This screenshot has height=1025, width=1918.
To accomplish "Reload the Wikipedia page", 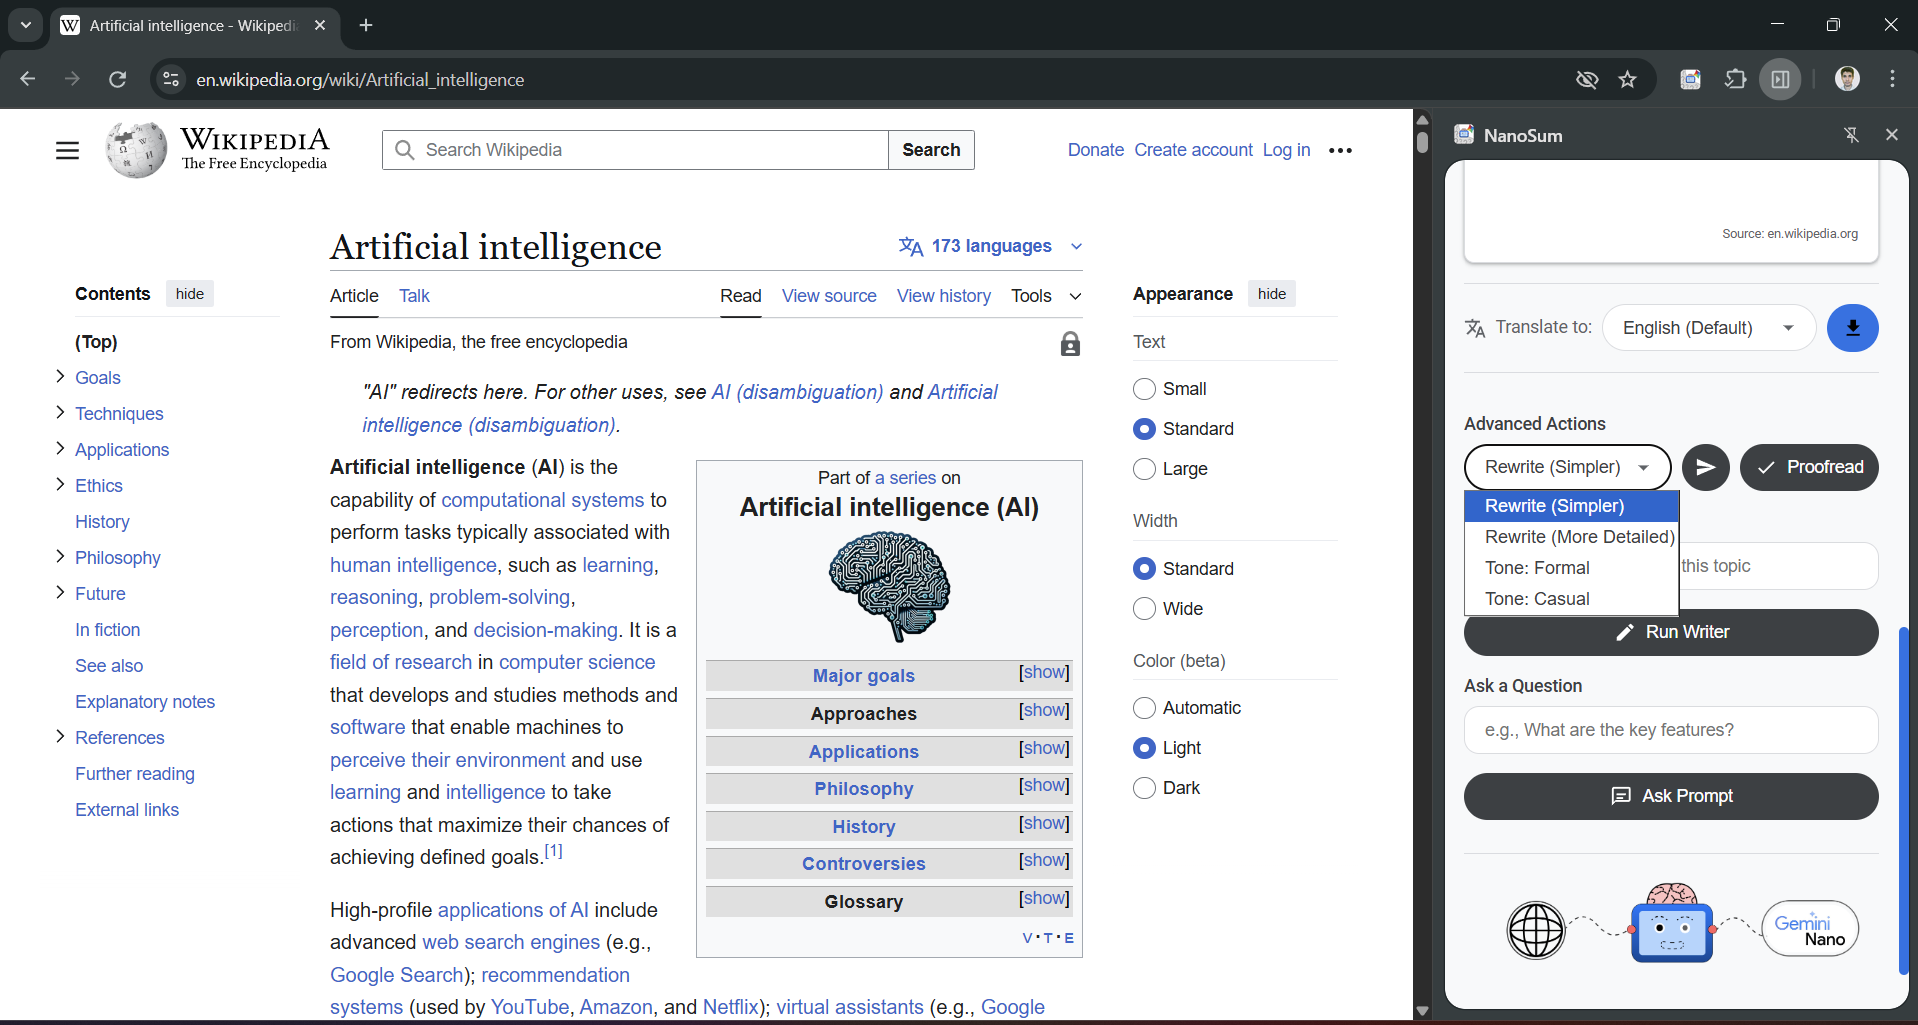I will point(117,79).
